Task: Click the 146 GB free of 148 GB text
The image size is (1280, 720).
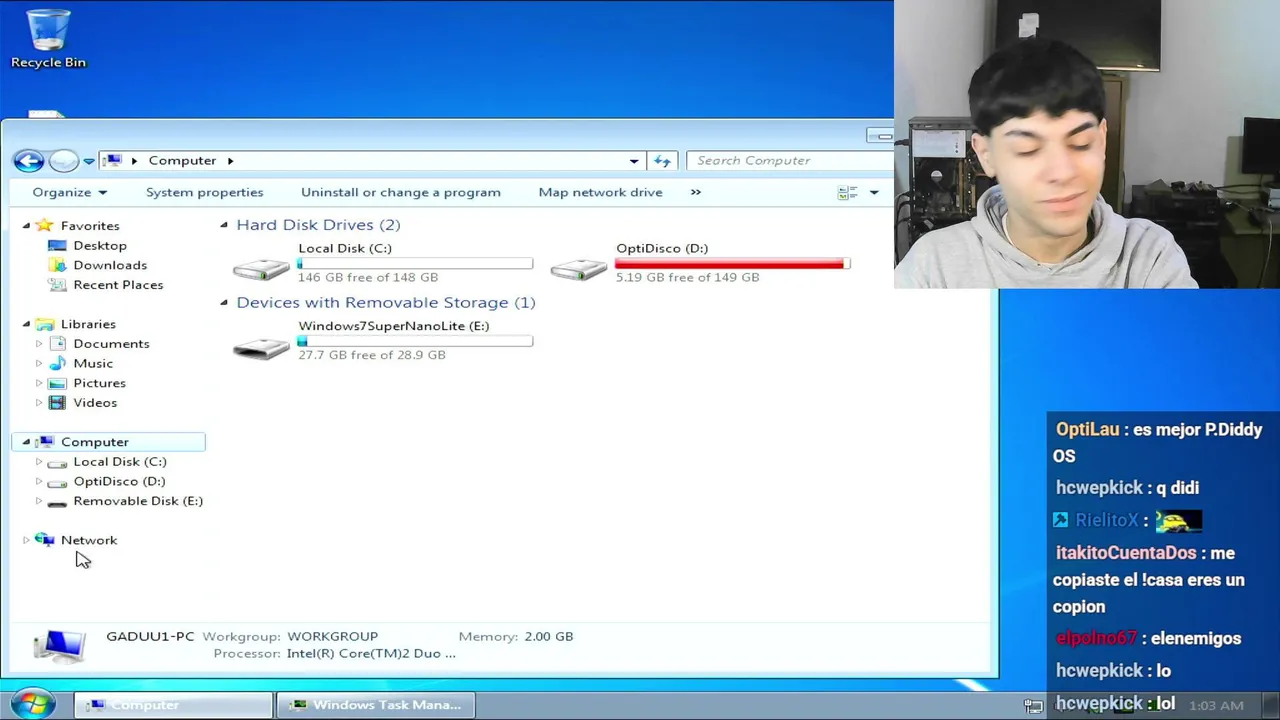Action: (x=368, y=277)
